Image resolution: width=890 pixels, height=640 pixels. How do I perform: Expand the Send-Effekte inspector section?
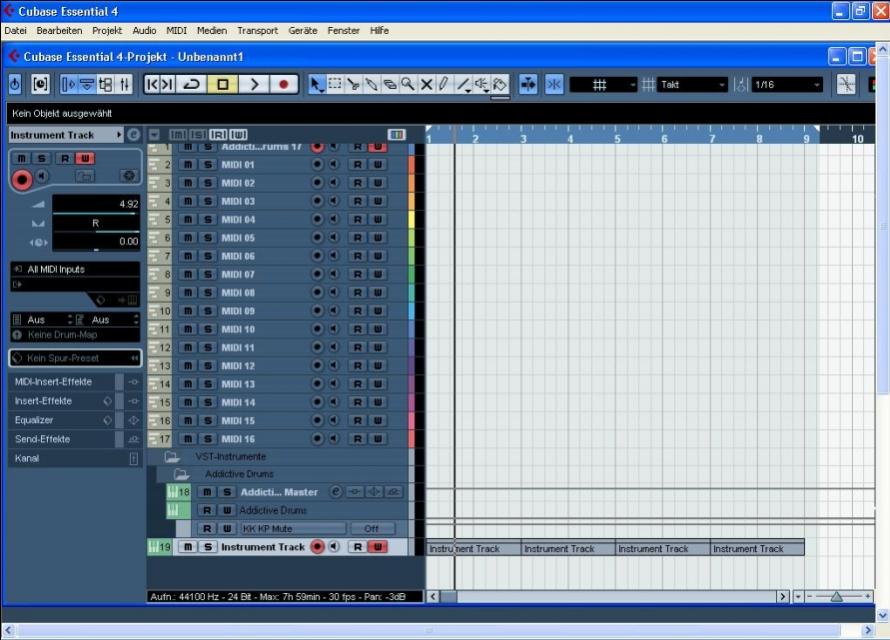tap(62, 439)
